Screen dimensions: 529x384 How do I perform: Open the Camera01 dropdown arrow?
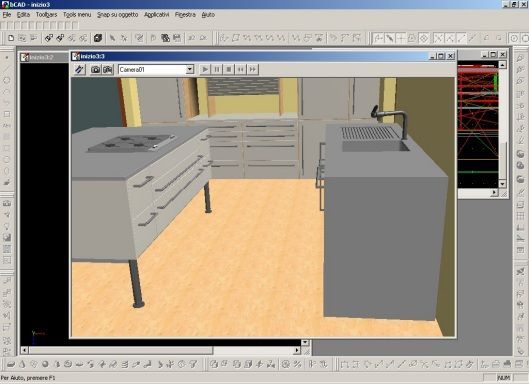tap(190, 69)
